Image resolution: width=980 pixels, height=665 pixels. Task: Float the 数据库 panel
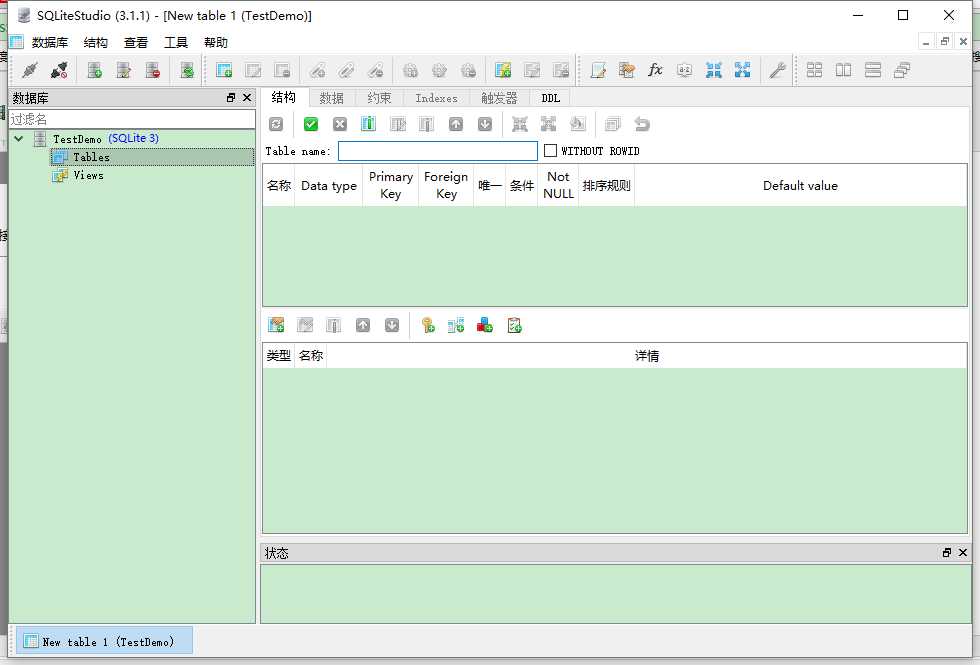tap(231, 98)
